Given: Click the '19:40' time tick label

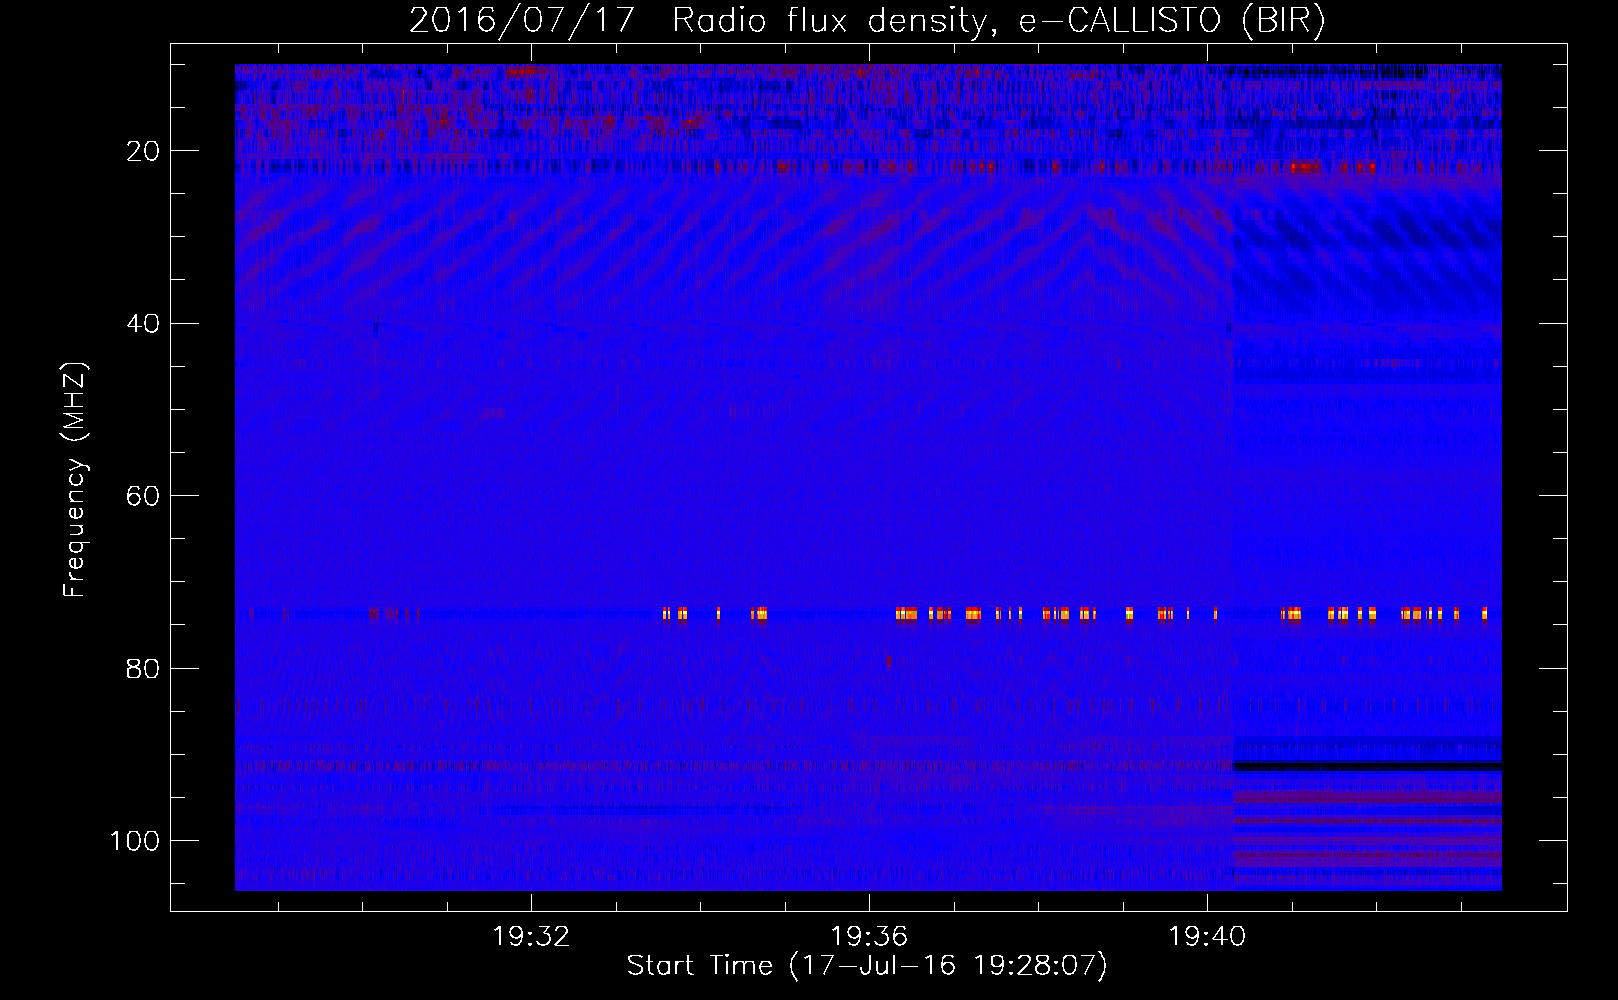Looking at the screenshot, I should tap(1207, 936).
